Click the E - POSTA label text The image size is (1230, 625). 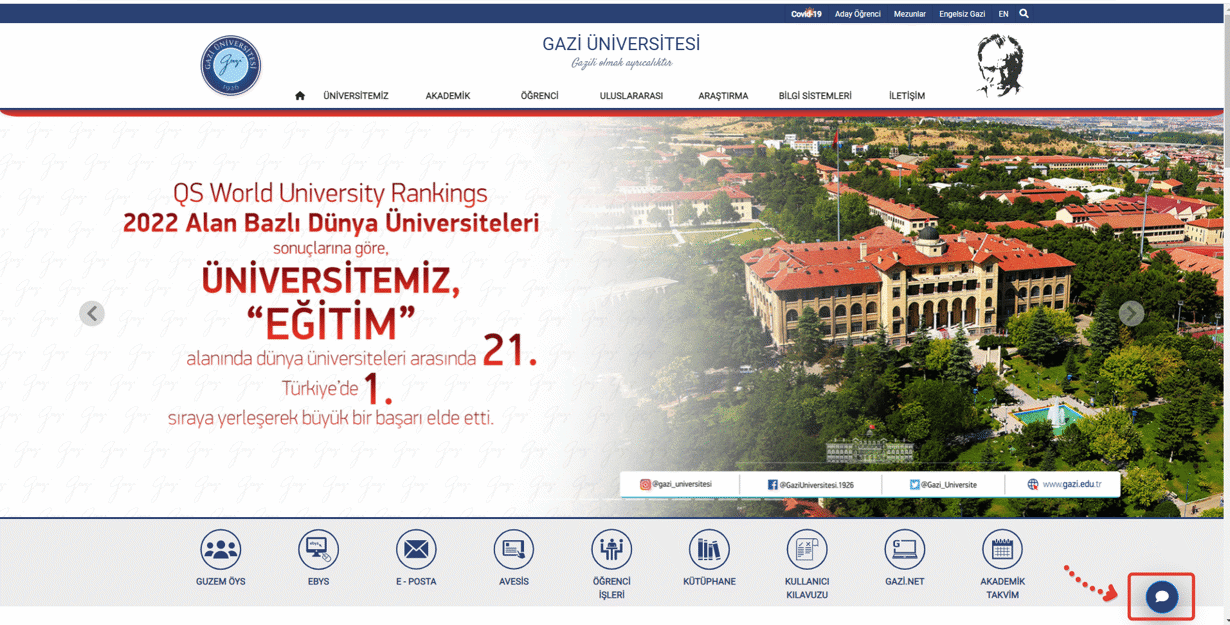[416, 581]
